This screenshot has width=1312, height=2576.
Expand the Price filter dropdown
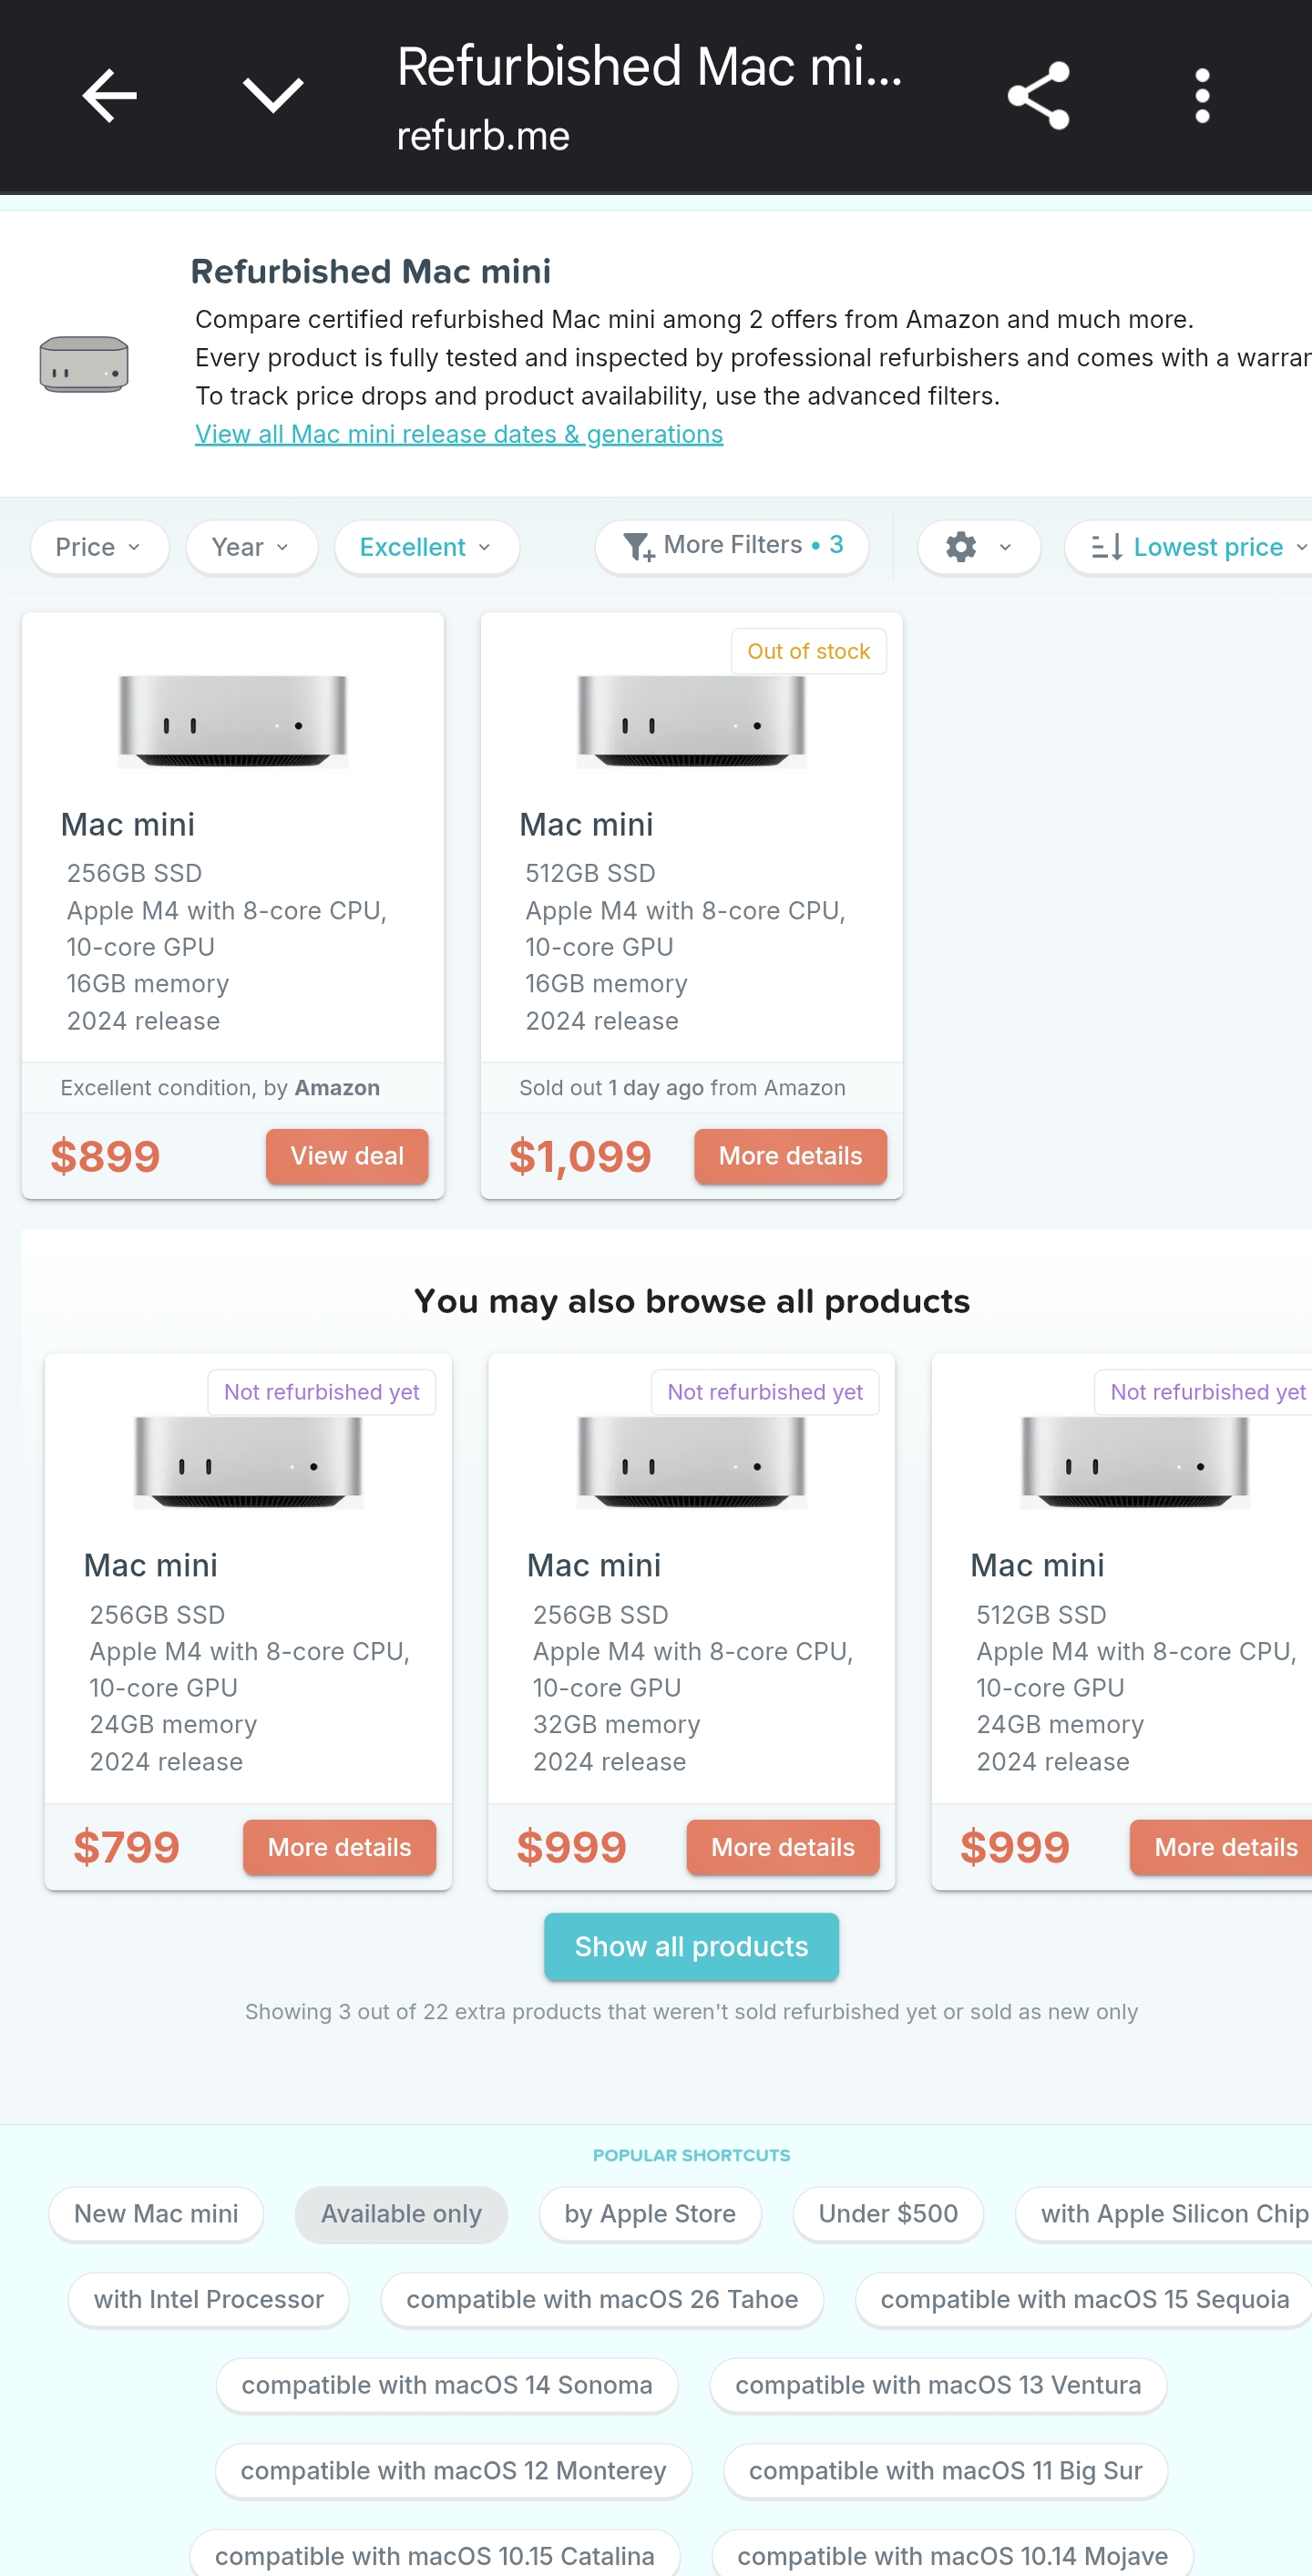(99, 547)
